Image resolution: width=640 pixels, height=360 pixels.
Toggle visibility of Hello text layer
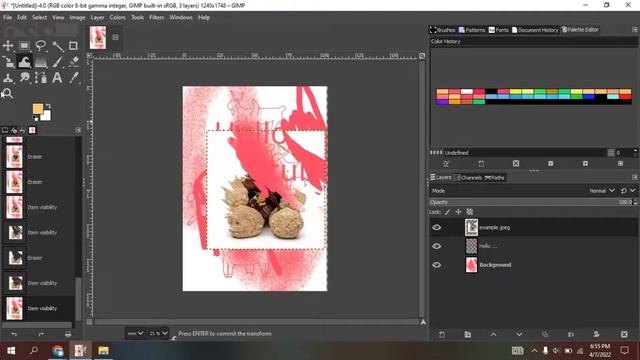click(436, 246)
